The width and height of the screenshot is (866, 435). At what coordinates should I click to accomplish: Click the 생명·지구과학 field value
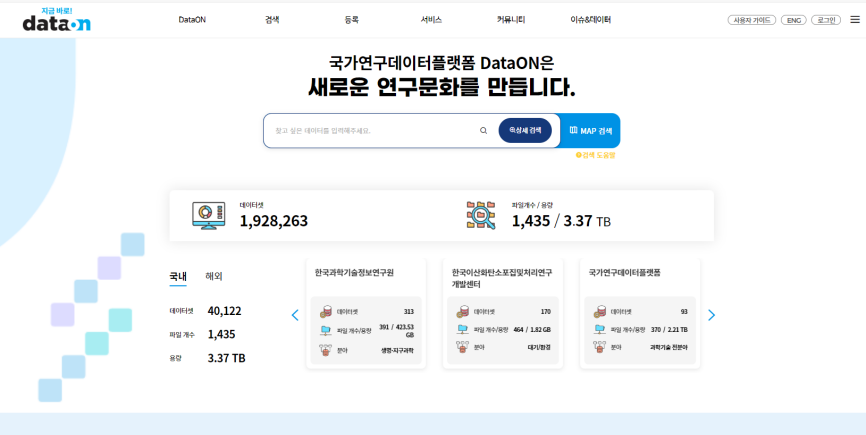pos(397,350)
